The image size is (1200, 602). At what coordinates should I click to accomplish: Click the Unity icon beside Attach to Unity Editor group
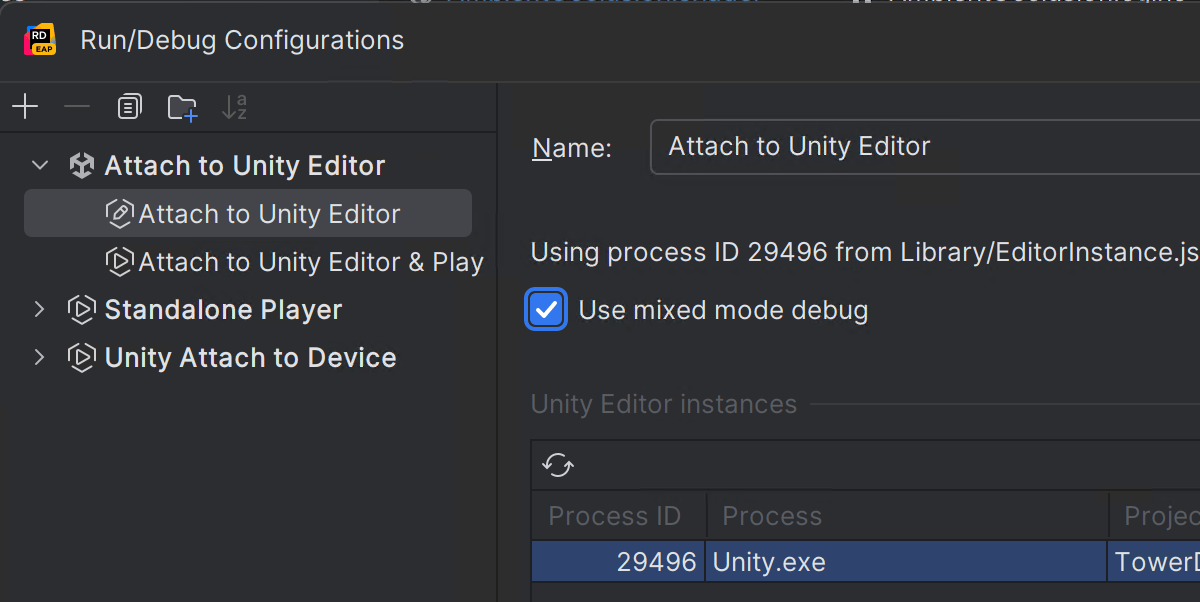(x=81, y=166)
